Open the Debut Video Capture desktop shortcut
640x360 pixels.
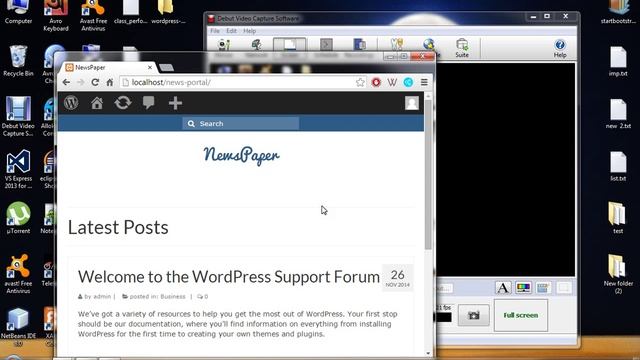18,116
